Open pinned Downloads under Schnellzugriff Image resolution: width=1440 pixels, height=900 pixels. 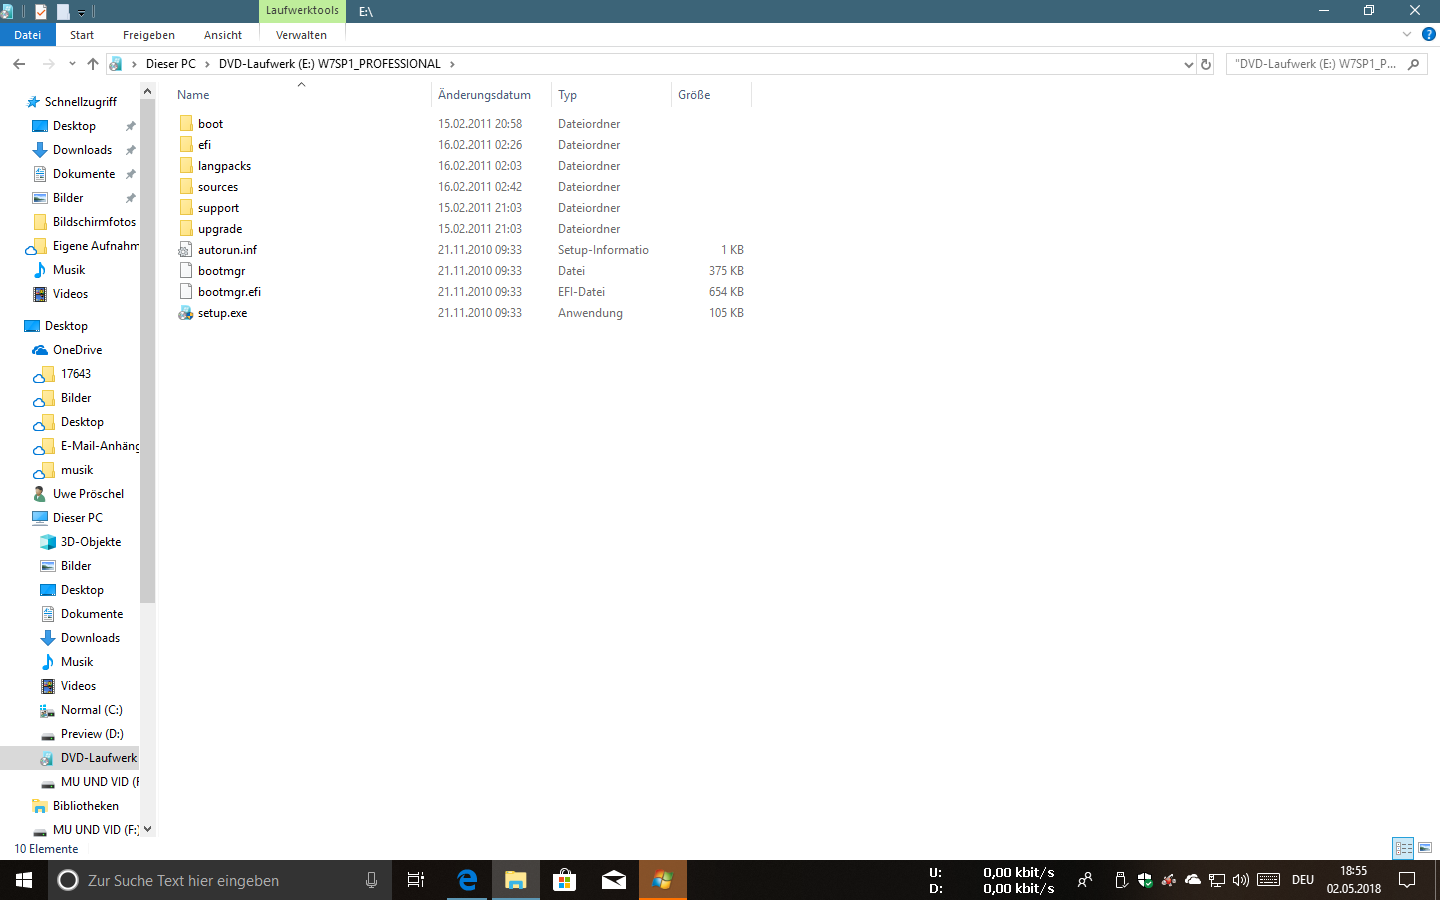[x=82, y=150]
